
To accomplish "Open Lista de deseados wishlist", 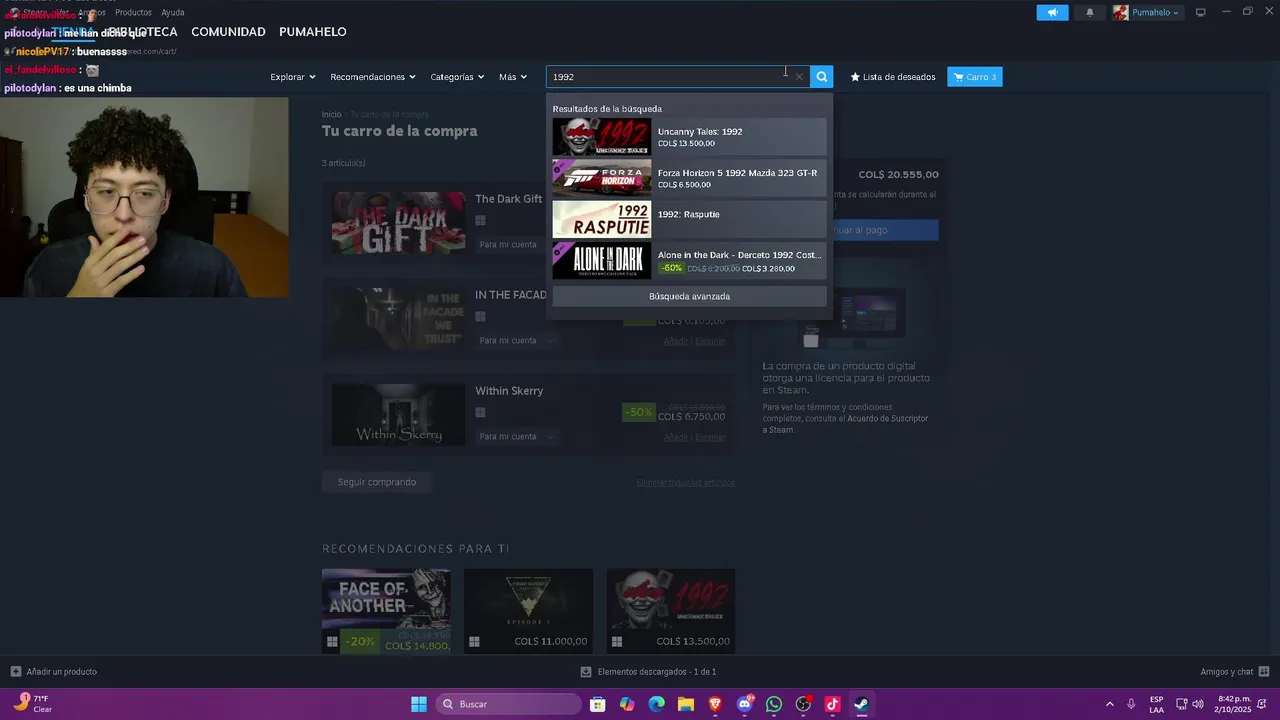I will click(893, 77).
